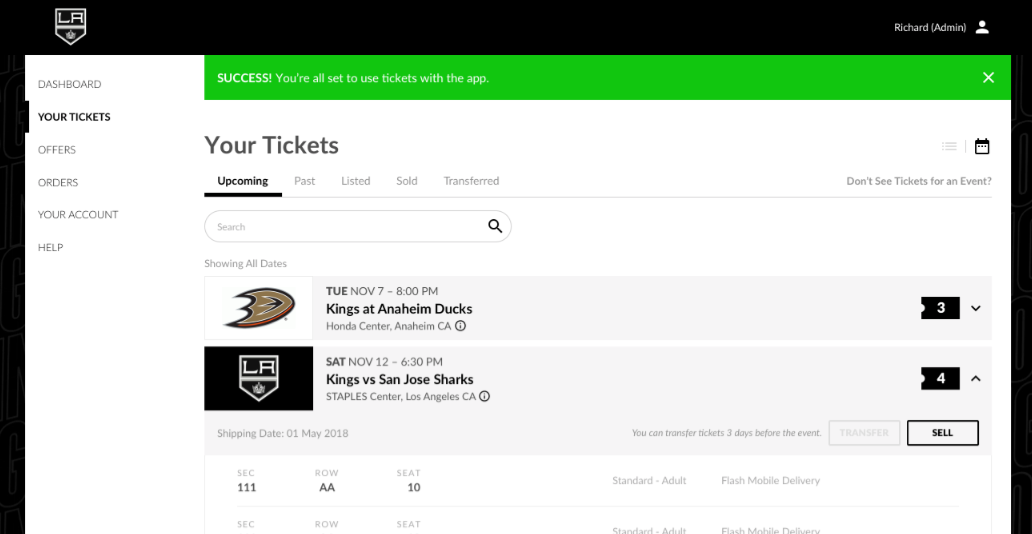Screen dimensions: 1032x534
Task: Open the Listed tickets tab
Action: tap(355, 181)
